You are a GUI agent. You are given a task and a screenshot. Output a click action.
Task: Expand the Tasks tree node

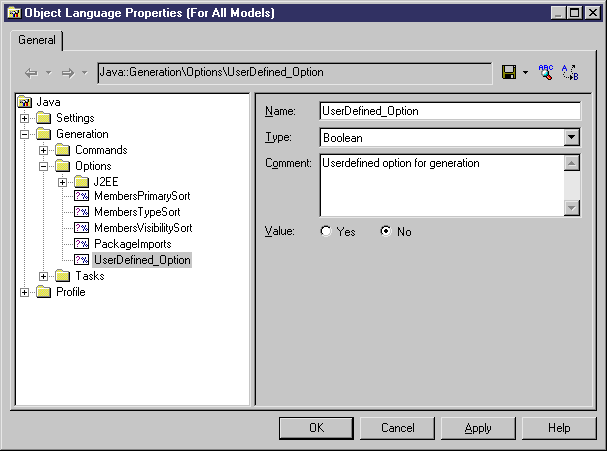point(43,276)
